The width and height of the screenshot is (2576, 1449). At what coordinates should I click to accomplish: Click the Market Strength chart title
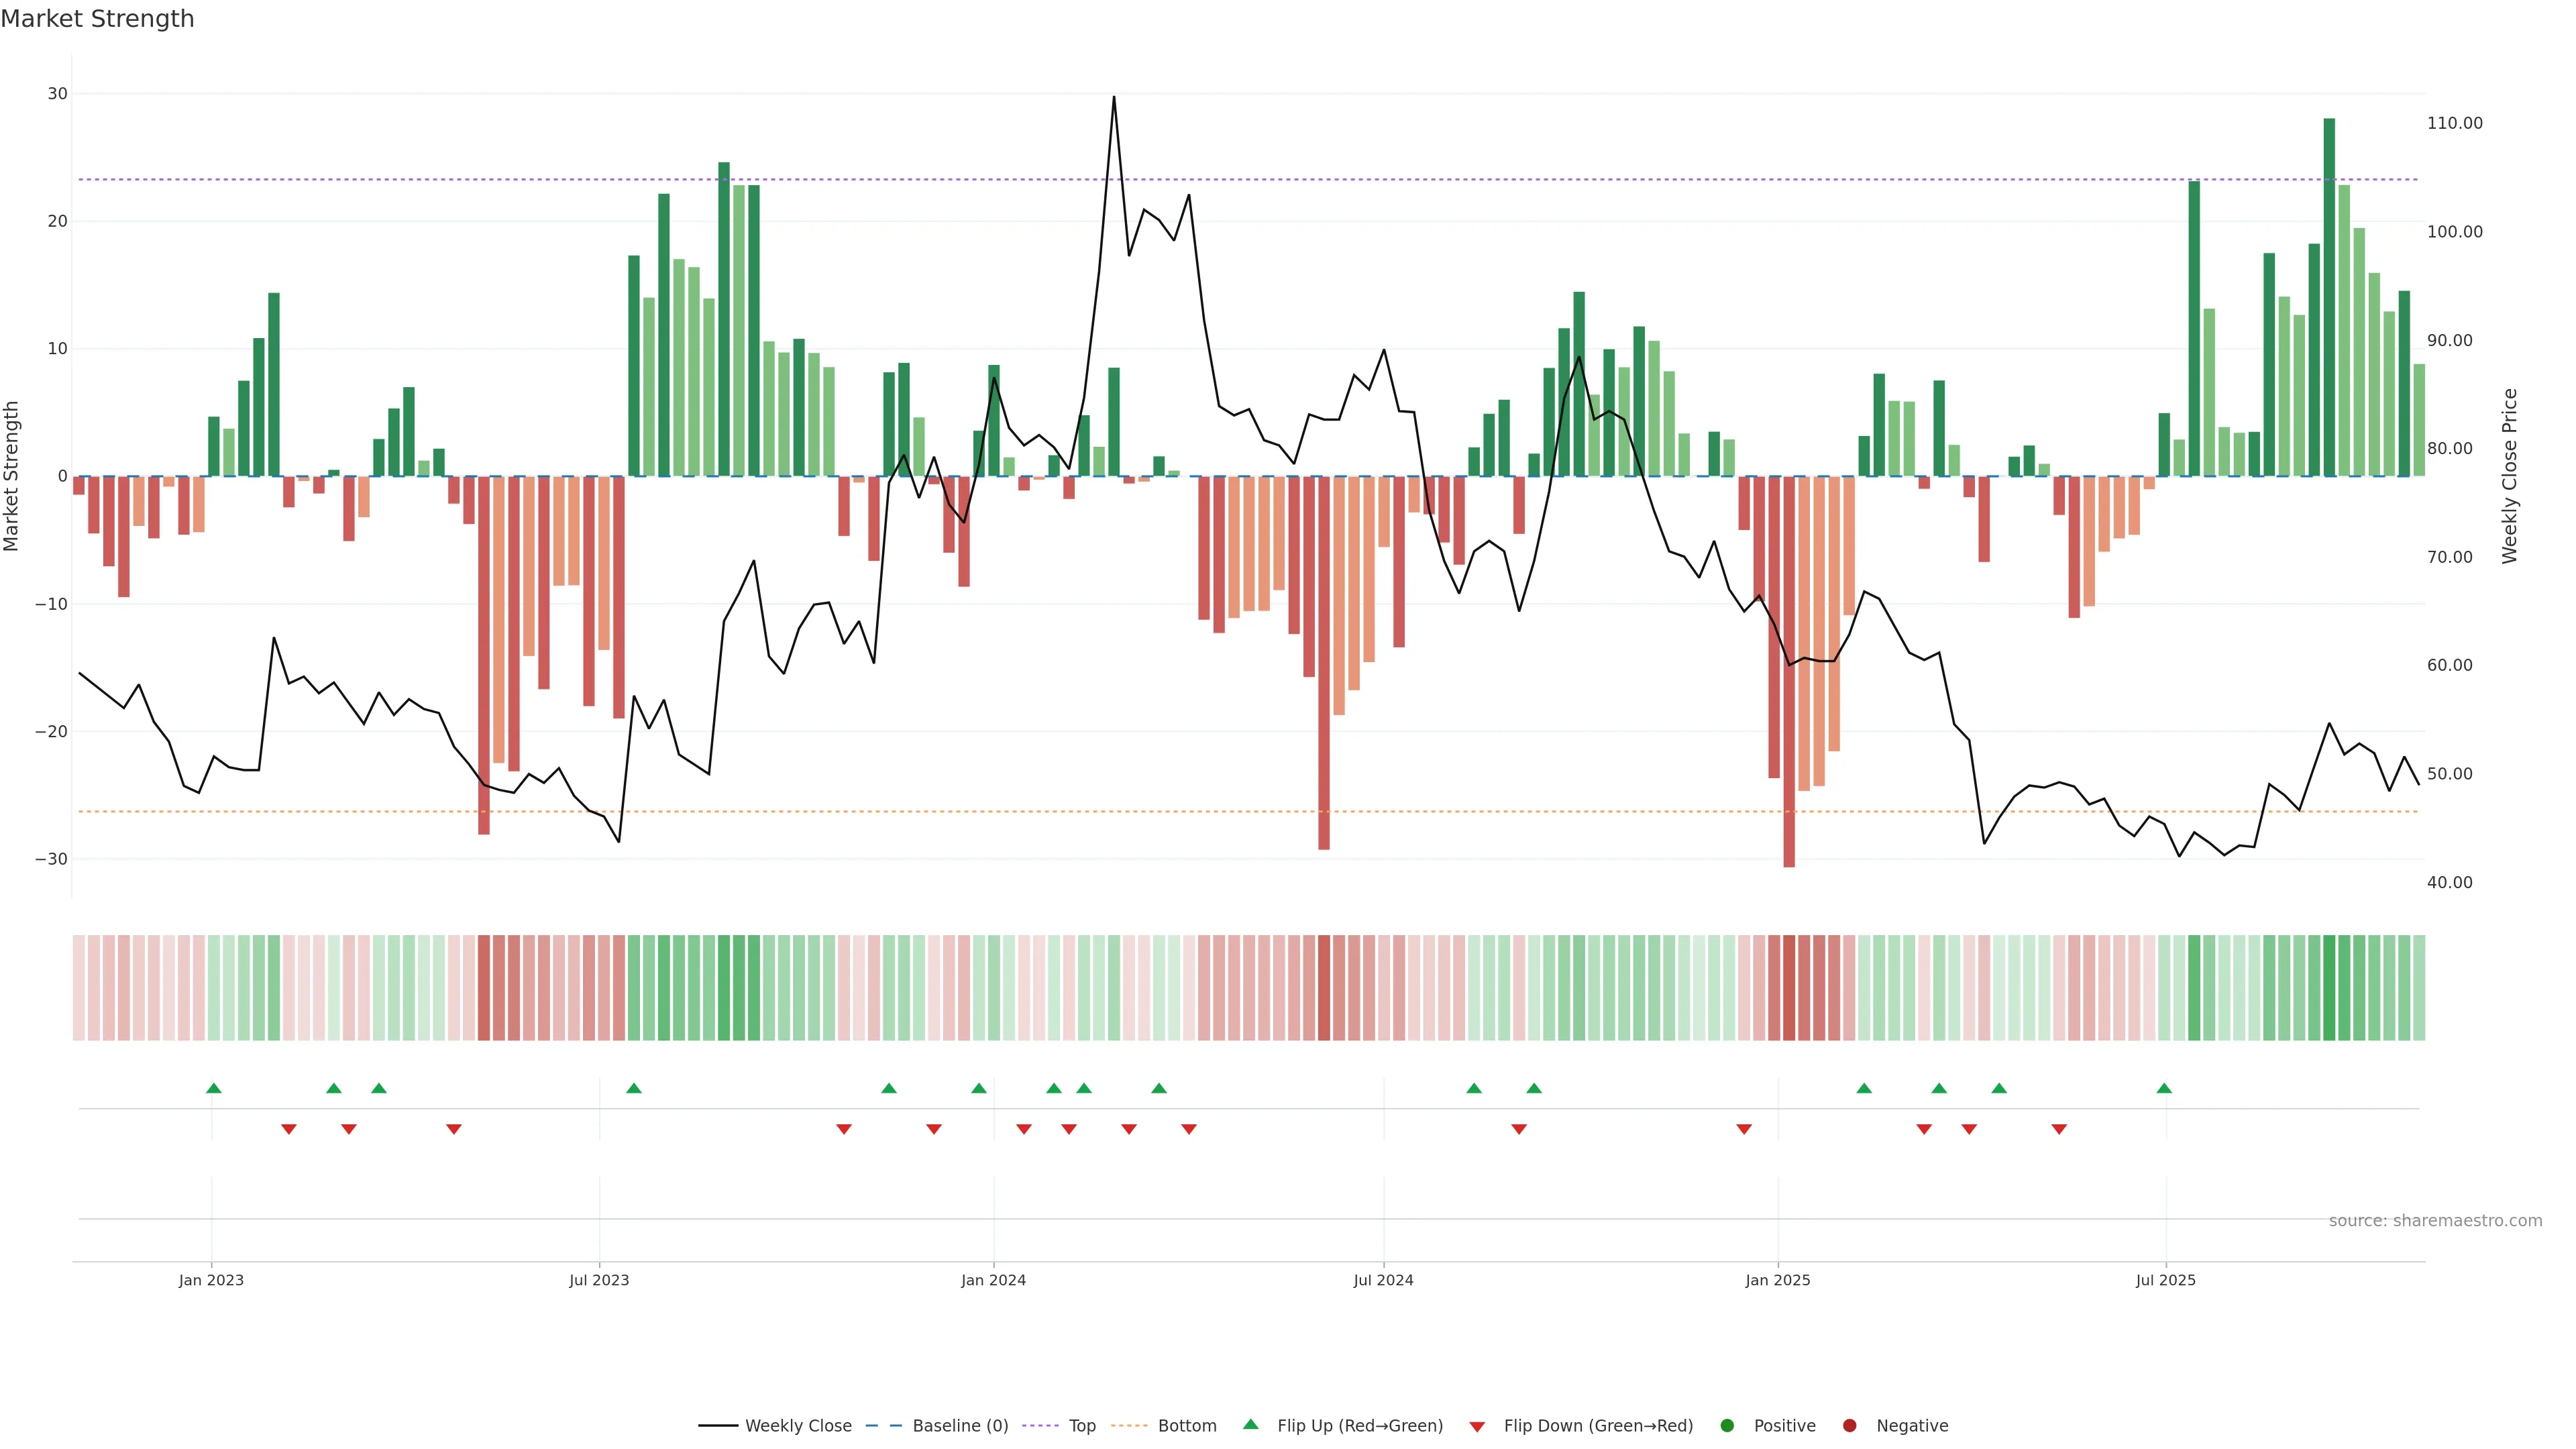tap(97, 19)
